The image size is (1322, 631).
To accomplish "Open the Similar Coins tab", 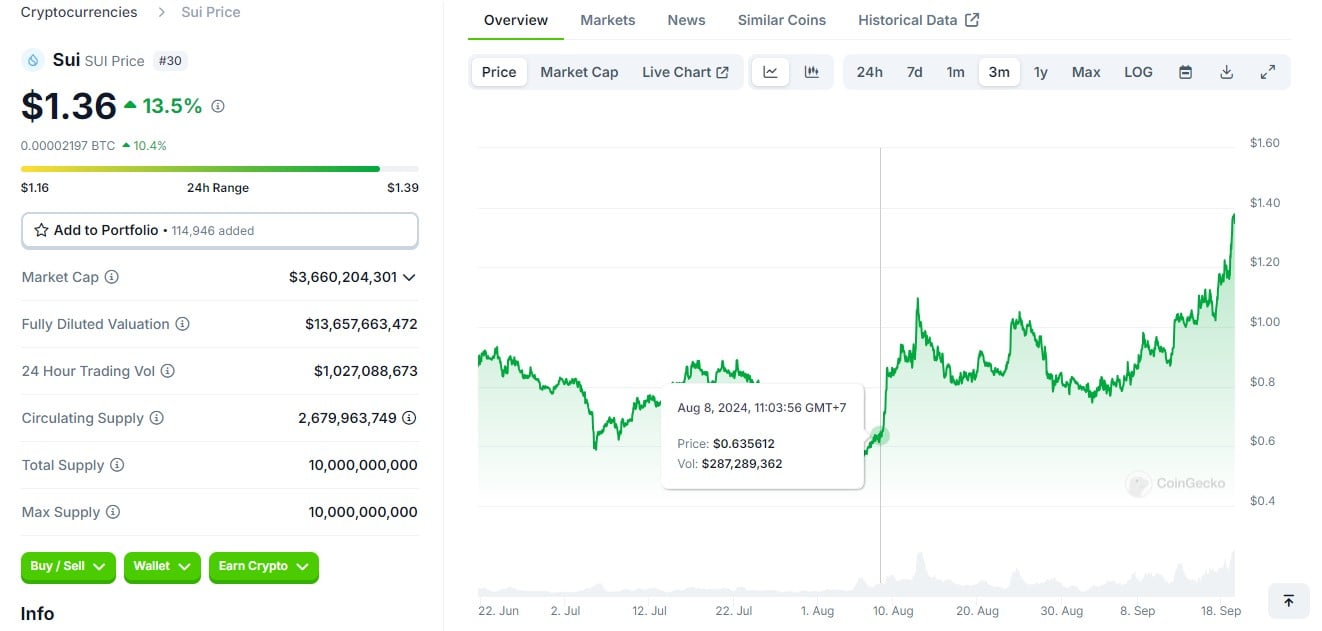I will (x=781, y=20).
